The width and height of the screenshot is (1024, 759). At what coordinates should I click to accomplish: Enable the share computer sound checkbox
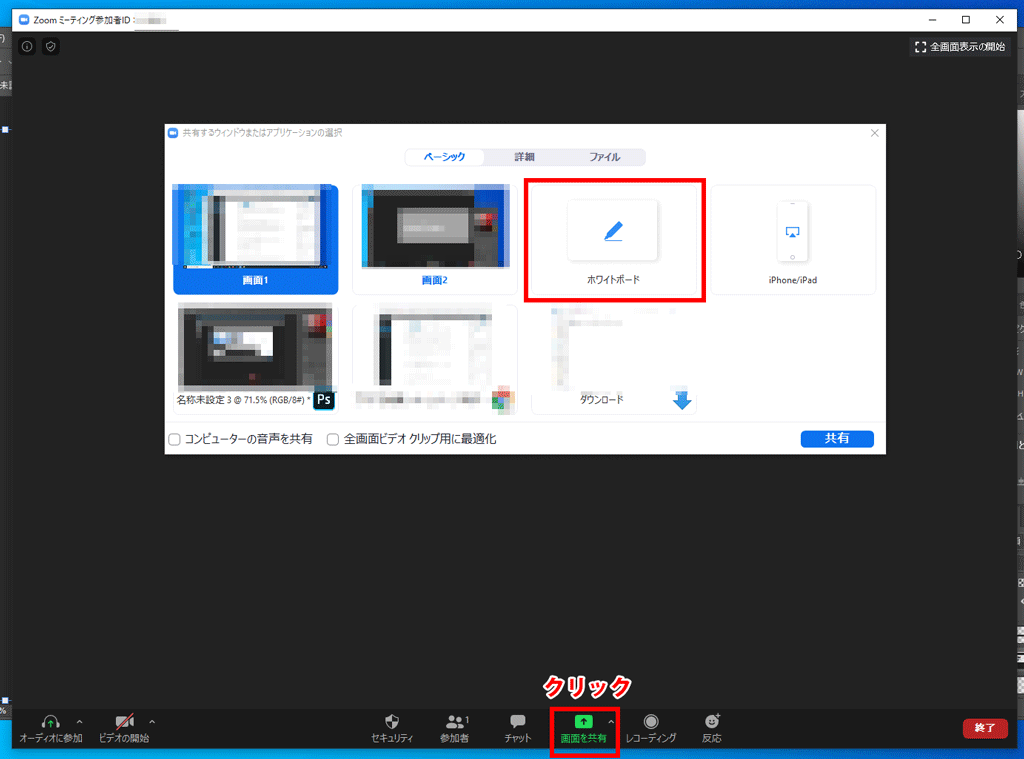[175, 439]
